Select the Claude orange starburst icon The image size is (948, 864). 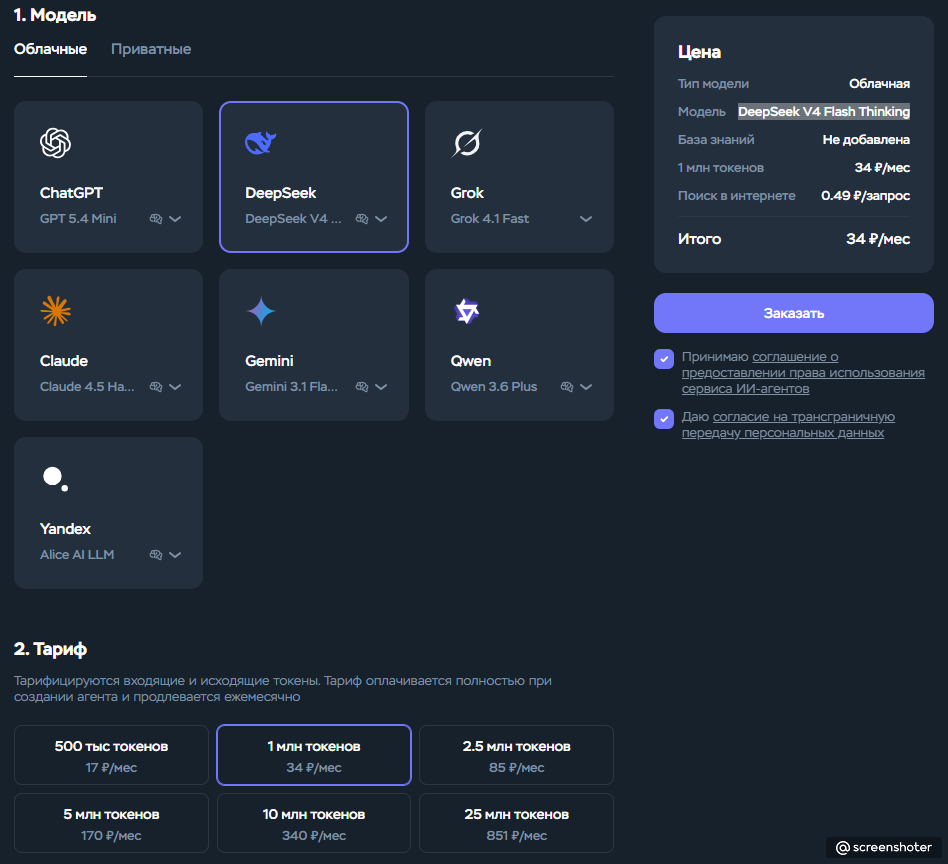click(x=56, y=311)
